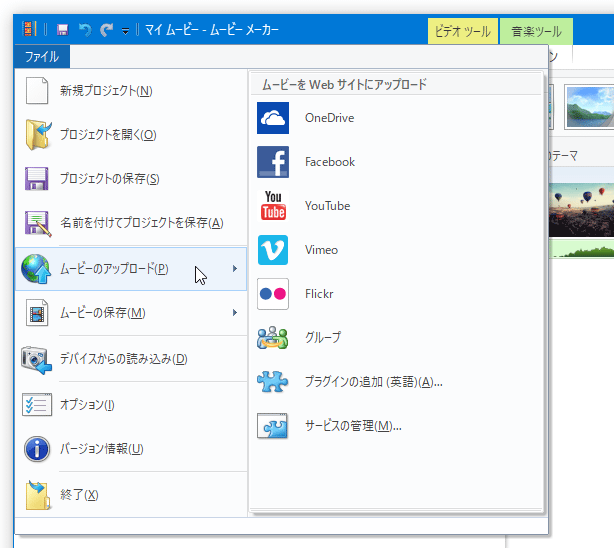Click the Vimeo logo icon
Viewport: 614px width, 548px height.
(x=273, y=250)
